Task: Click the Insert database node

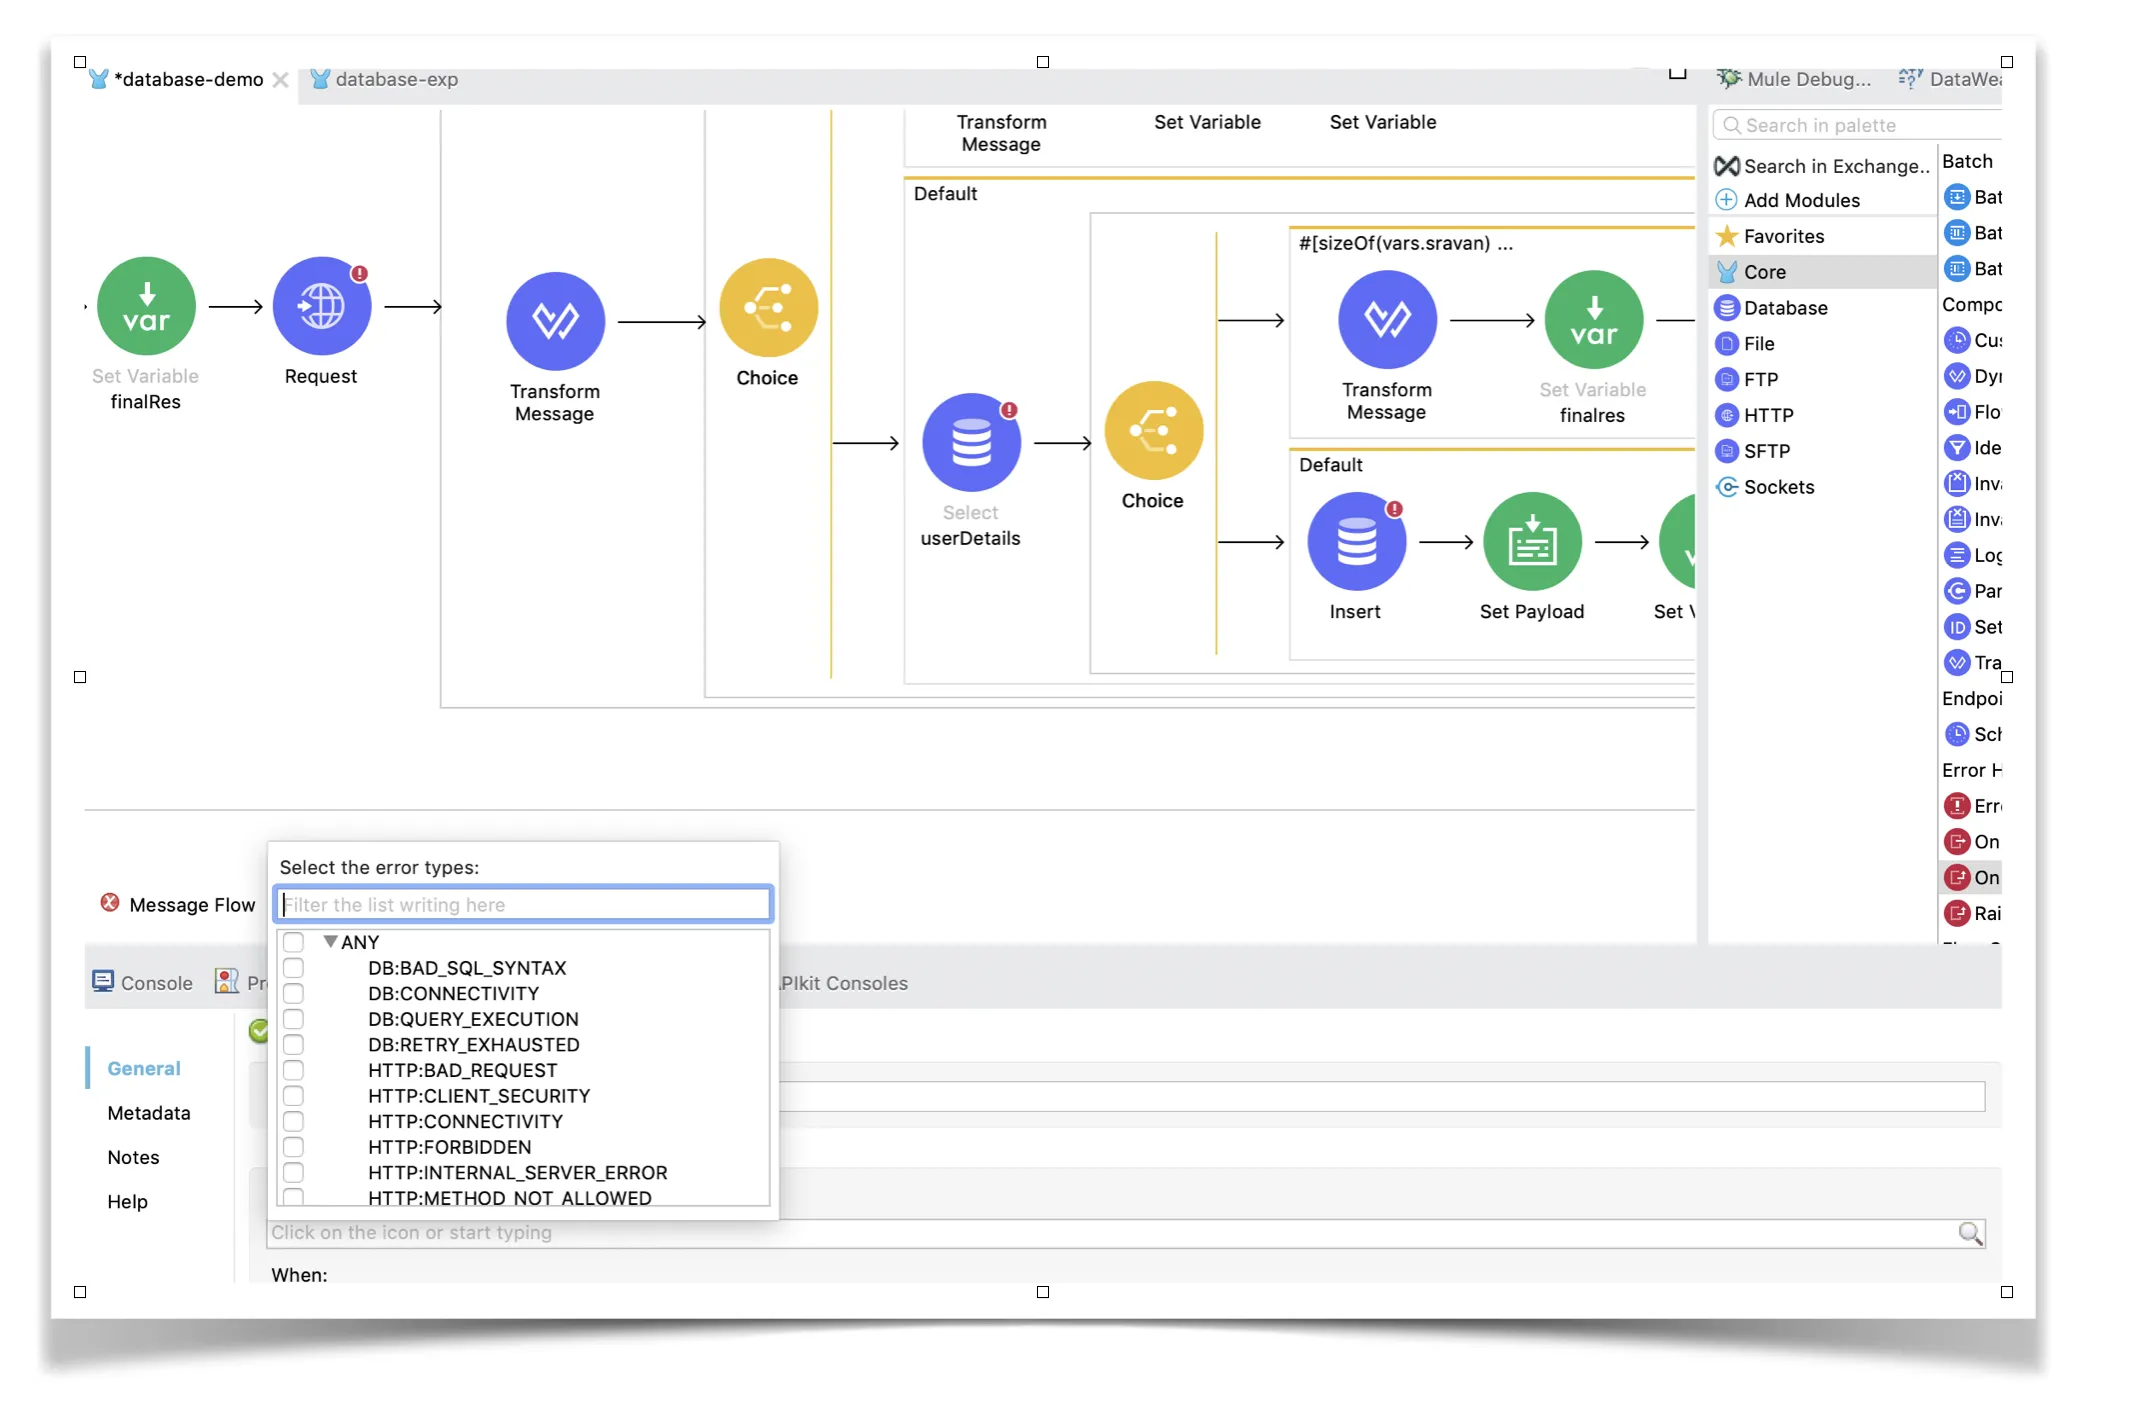Action: [x=1356, y=542]
